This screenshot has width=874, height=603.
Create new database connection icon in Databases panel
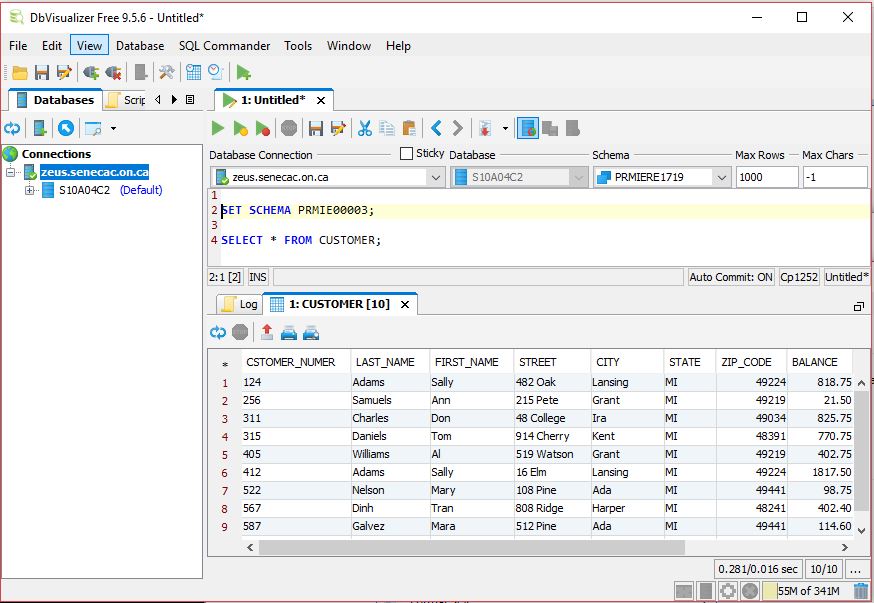pyautogui.click(x=40, y=129)
